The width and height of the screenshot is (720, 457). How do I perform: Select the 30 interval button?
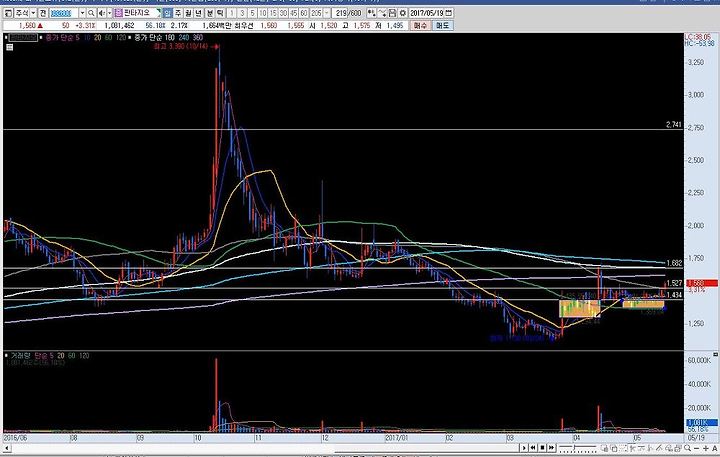pyautogui.click(x=283, y=13)
